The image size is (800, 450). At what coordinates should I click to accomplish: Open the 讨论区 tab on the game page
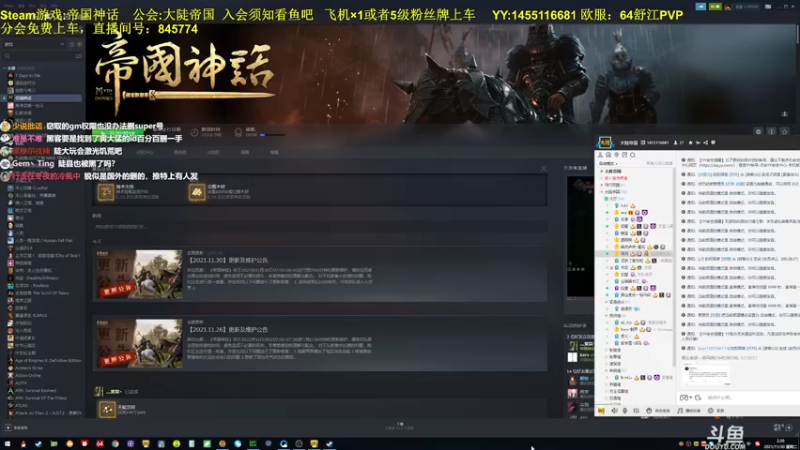pos(213,152)
